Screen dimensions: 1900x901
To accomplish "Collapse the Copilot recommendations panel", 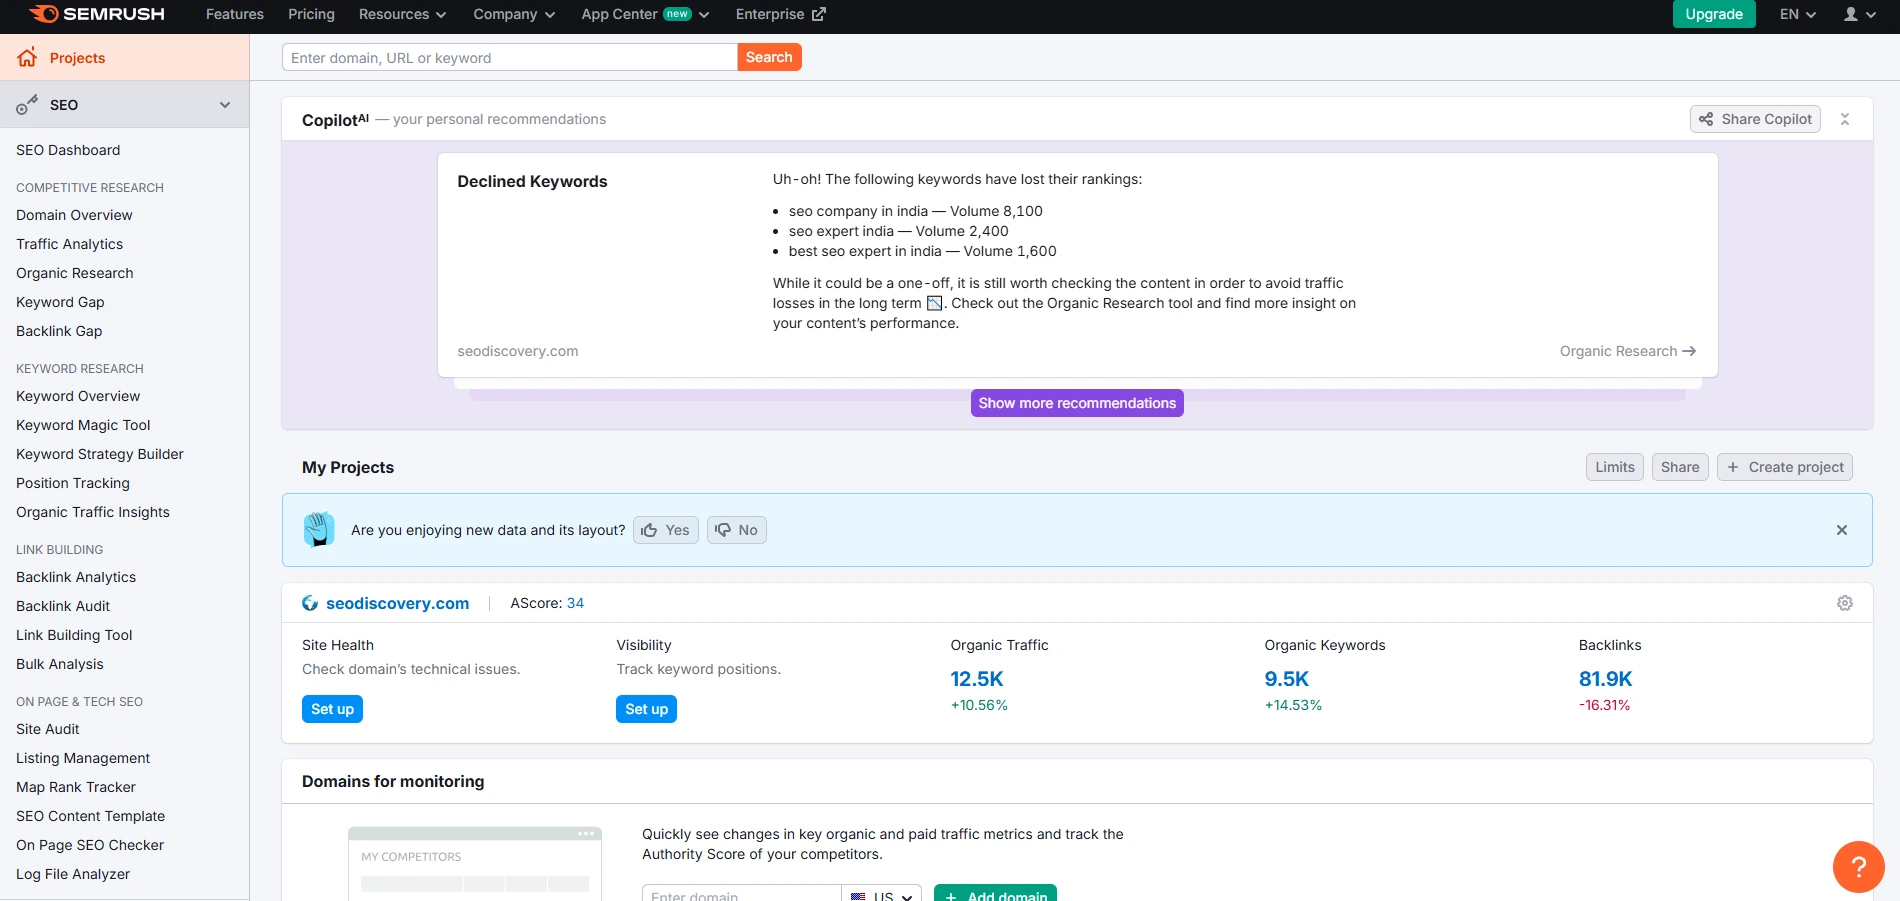I will click(1845, 119).
